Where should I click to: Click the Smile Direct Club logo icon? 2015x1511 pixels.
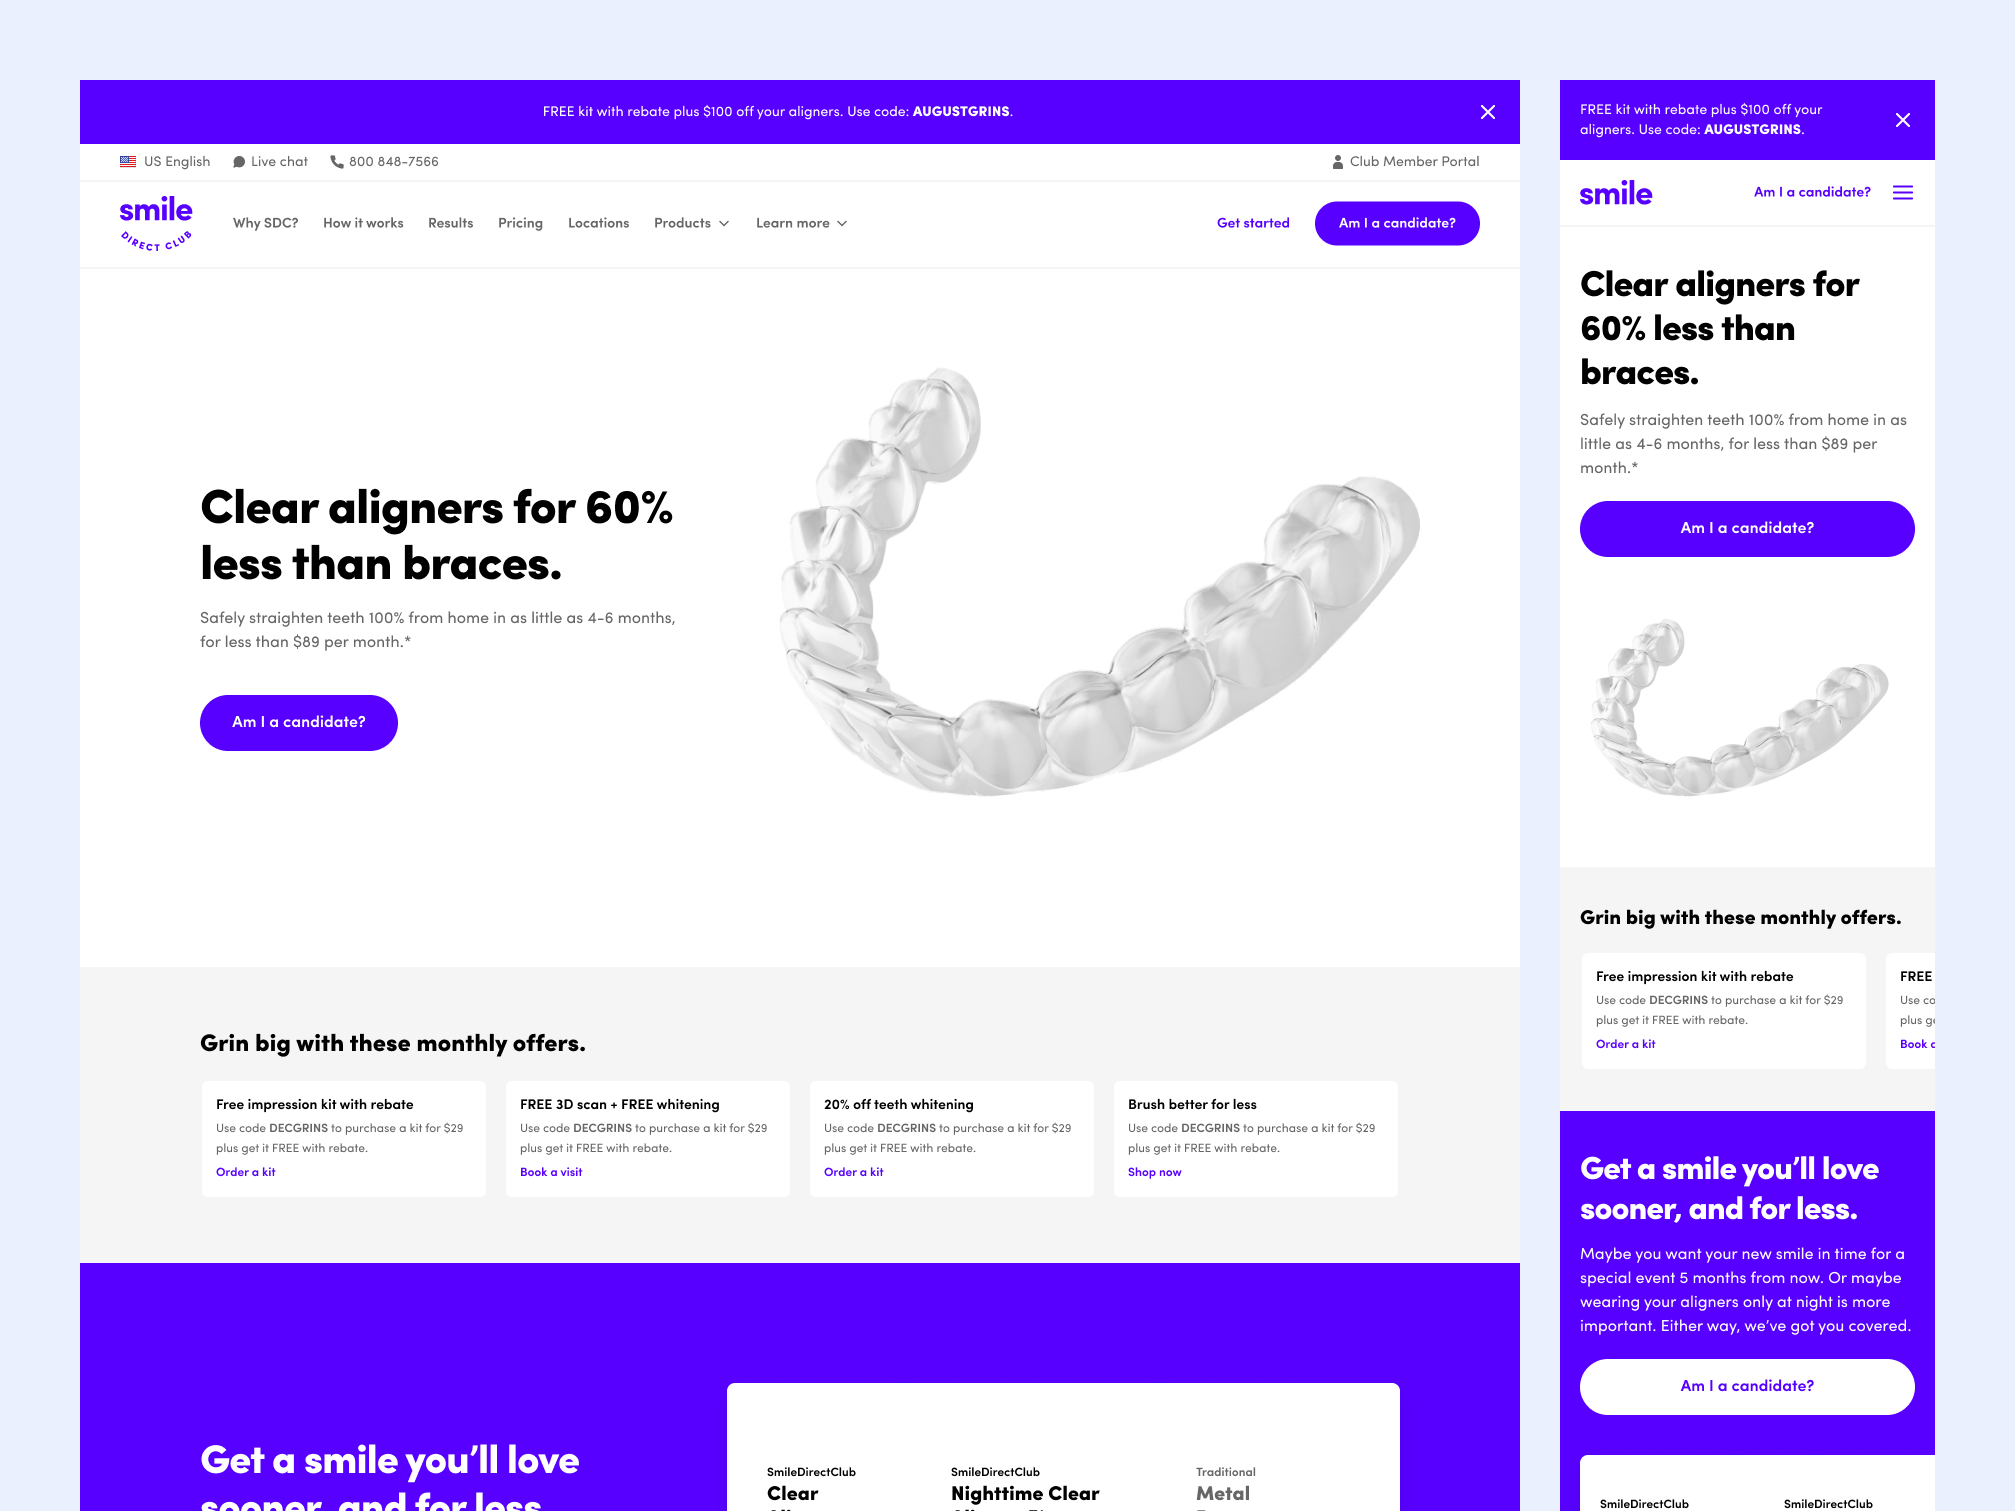155,222
